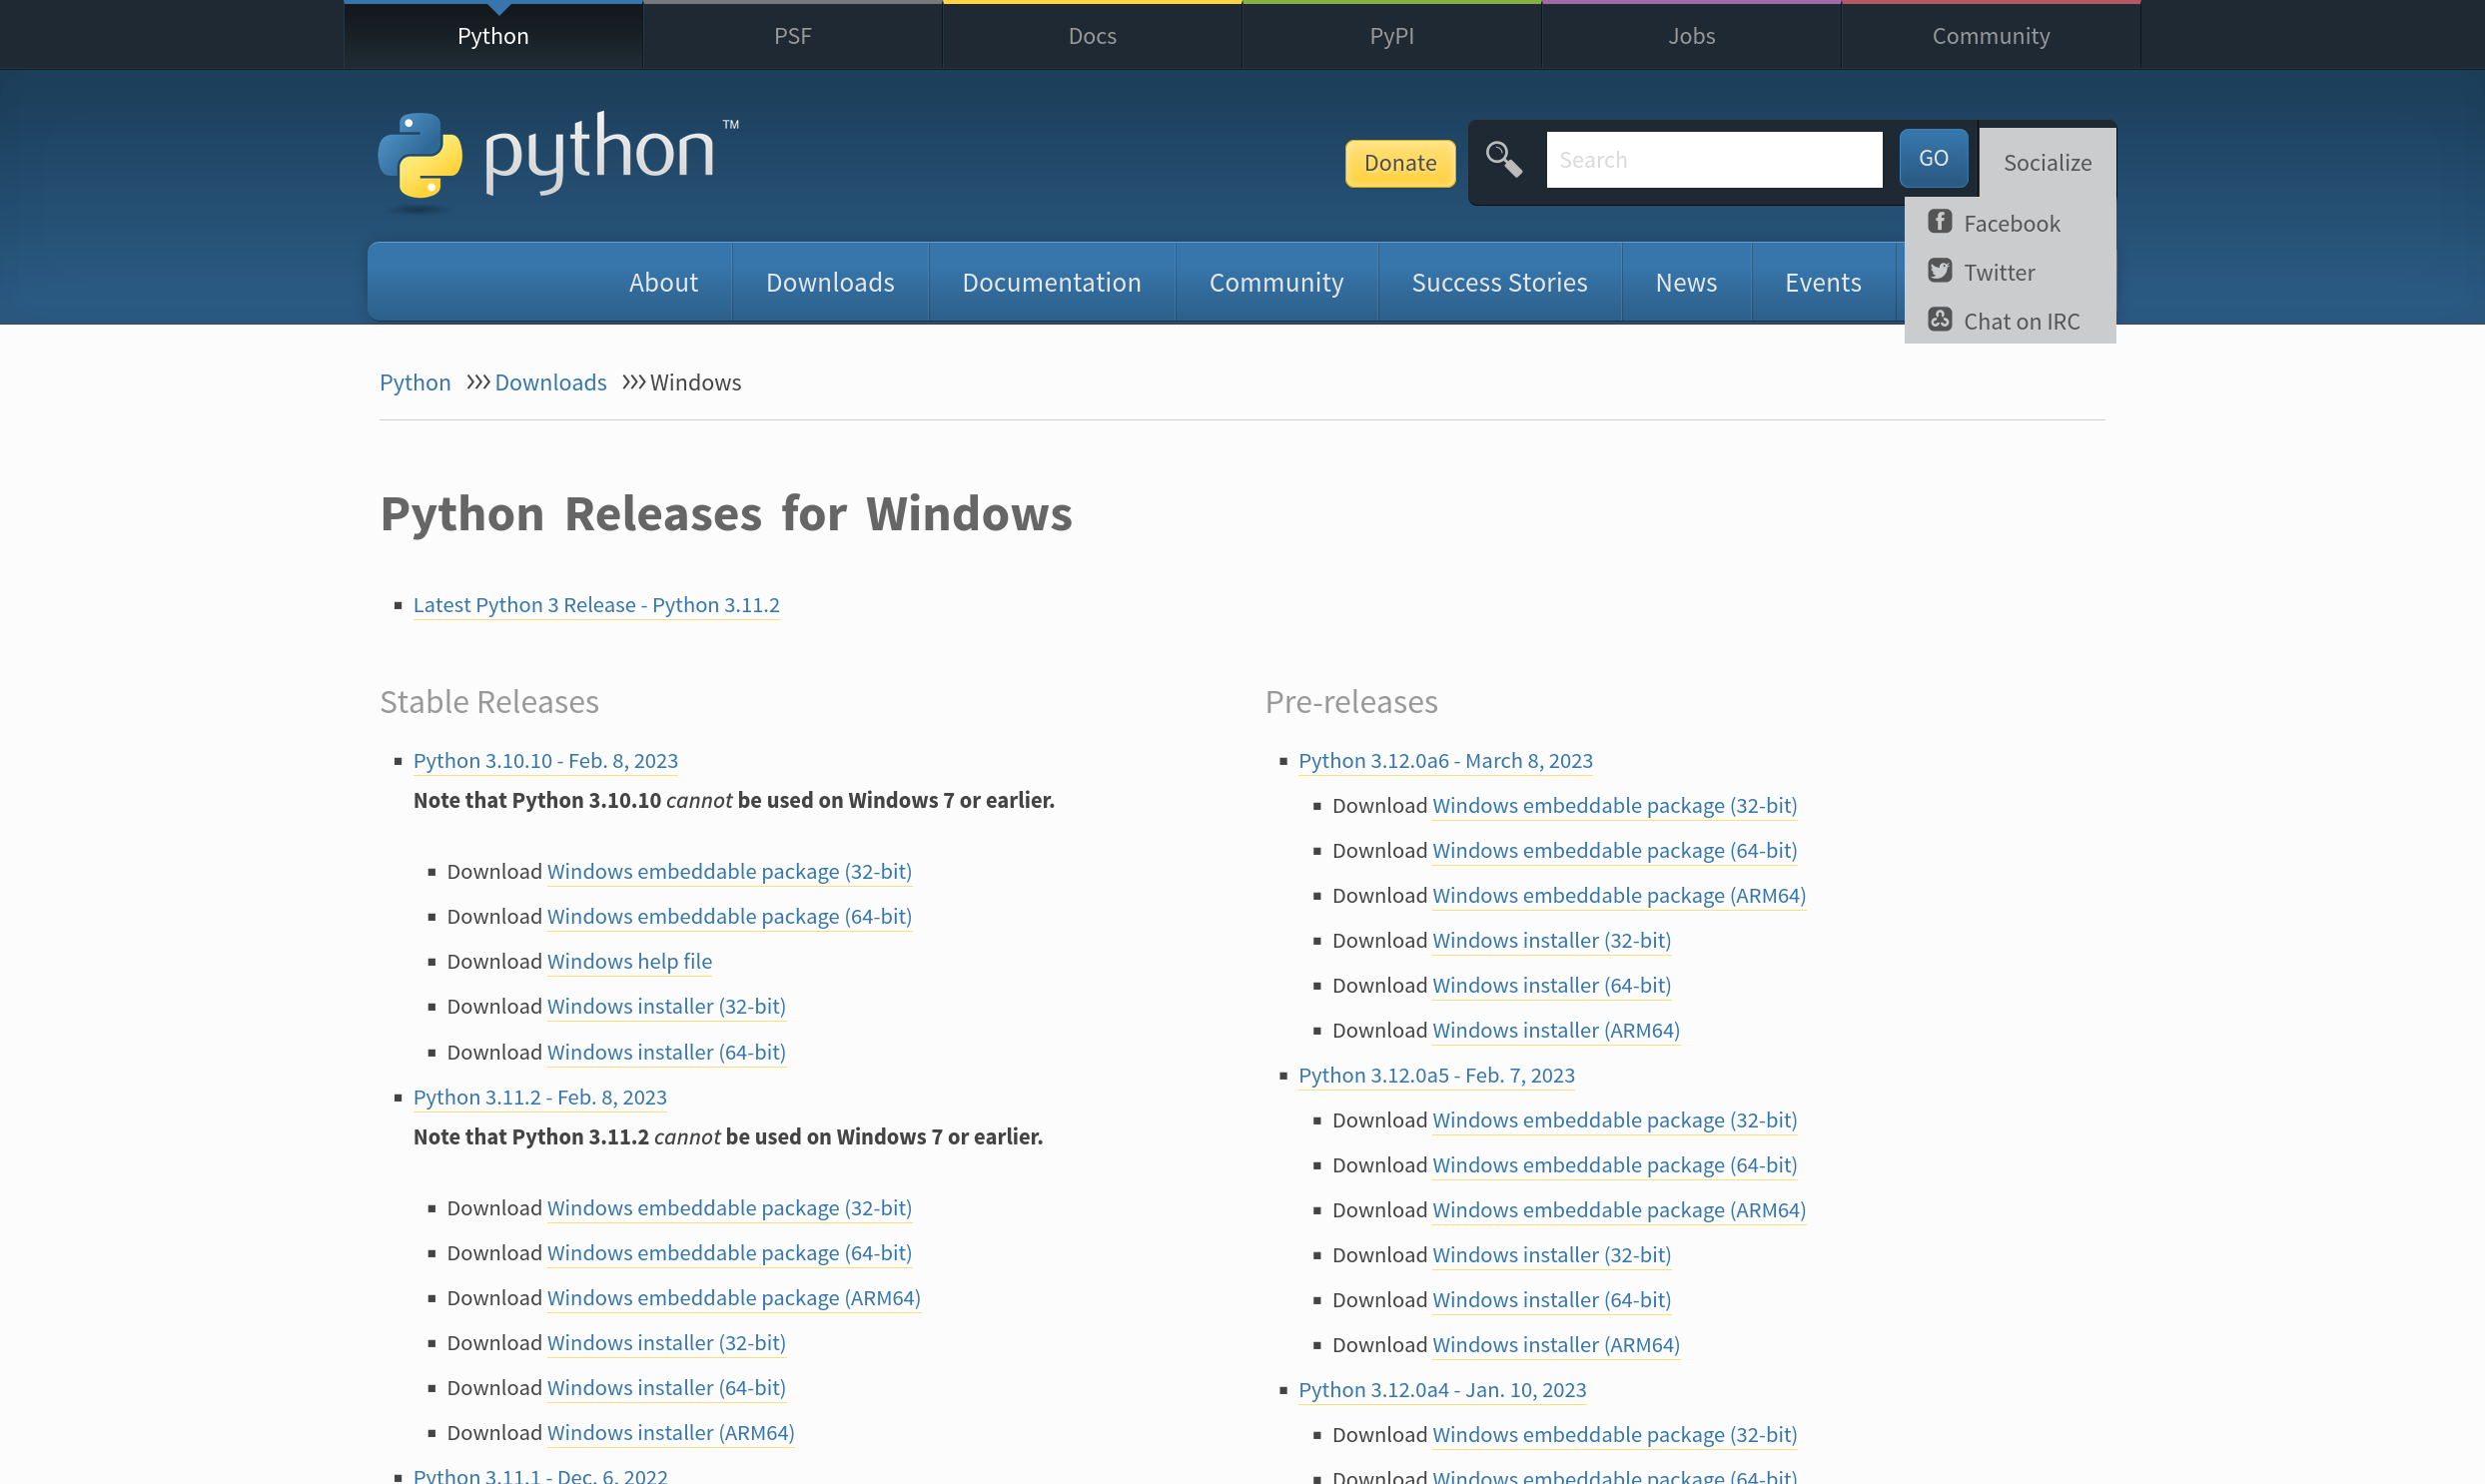Switch to the PyPI tab
This screenshot has width=2485, height=1484.
1390,35
